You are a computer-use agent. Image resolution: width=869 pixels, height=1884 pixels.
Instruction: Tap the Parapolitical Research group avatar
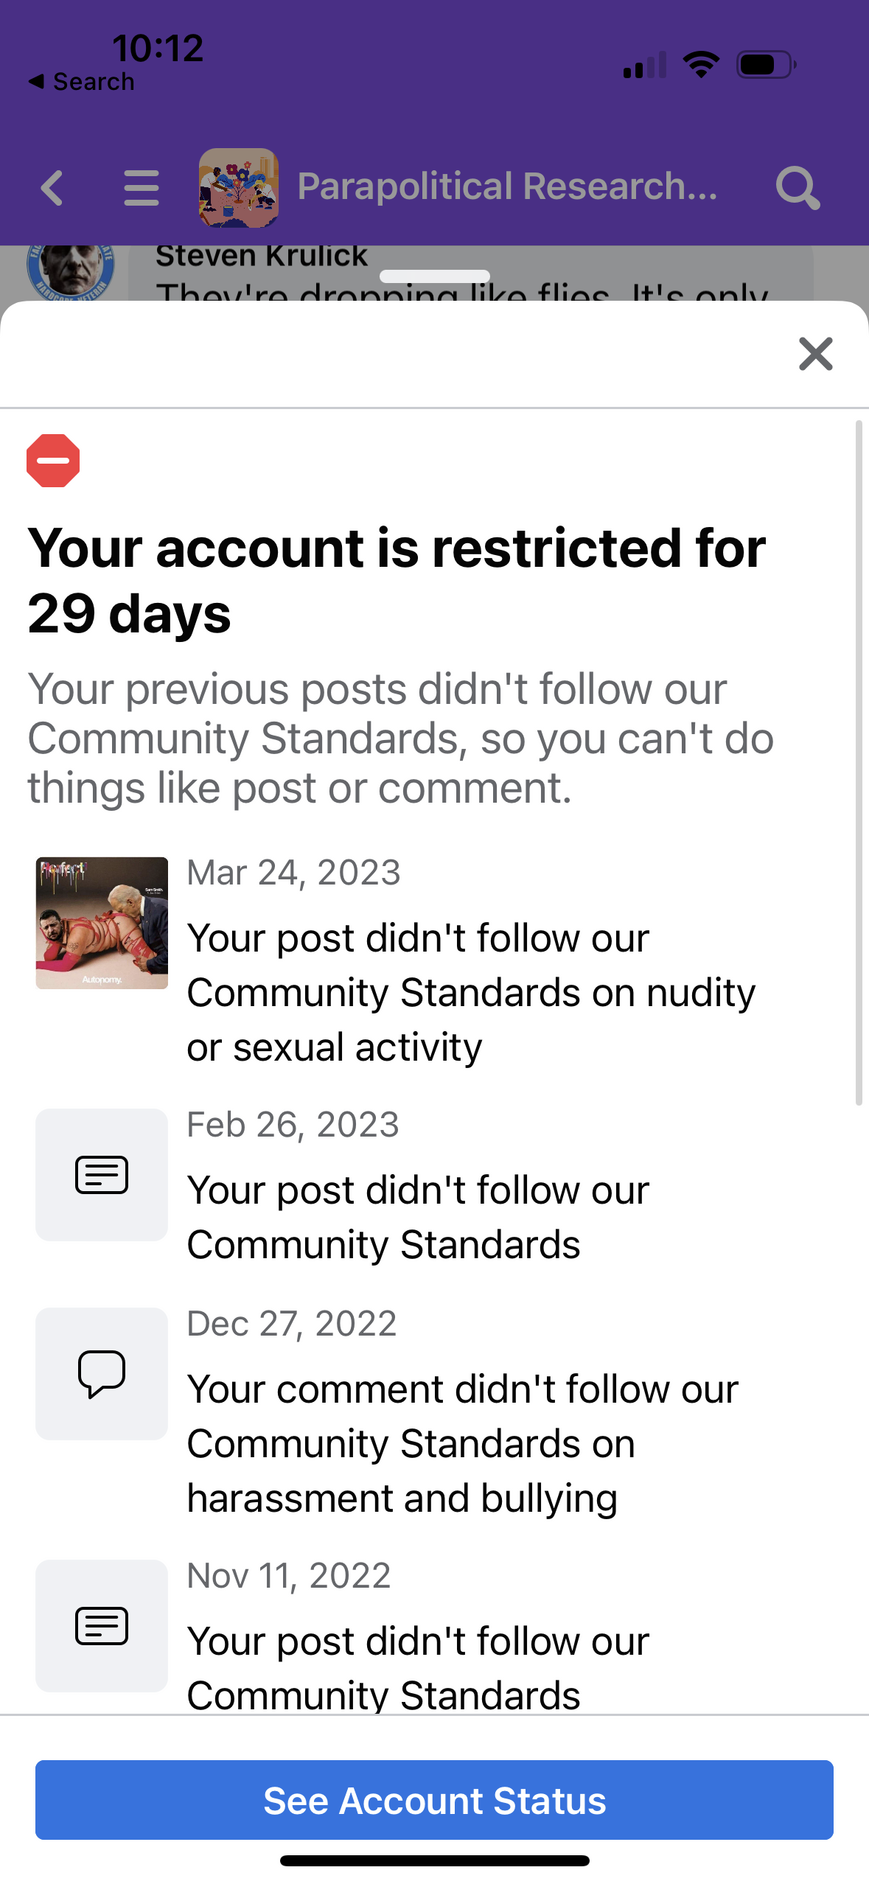[x=238, y=188]
